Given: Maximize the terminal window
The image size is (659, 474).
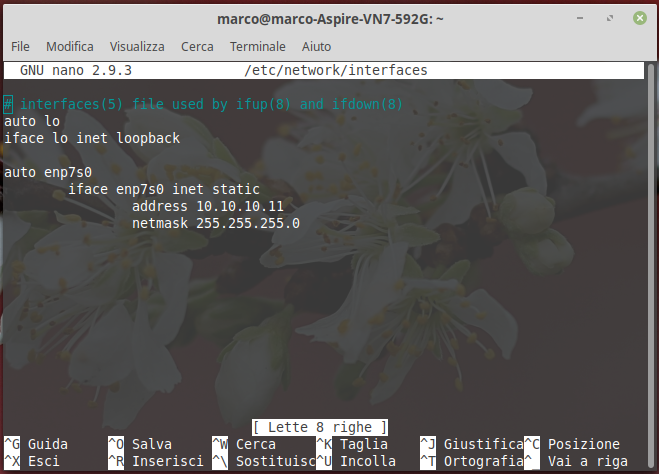Looking at the screenshot, I should click(610, 18).
